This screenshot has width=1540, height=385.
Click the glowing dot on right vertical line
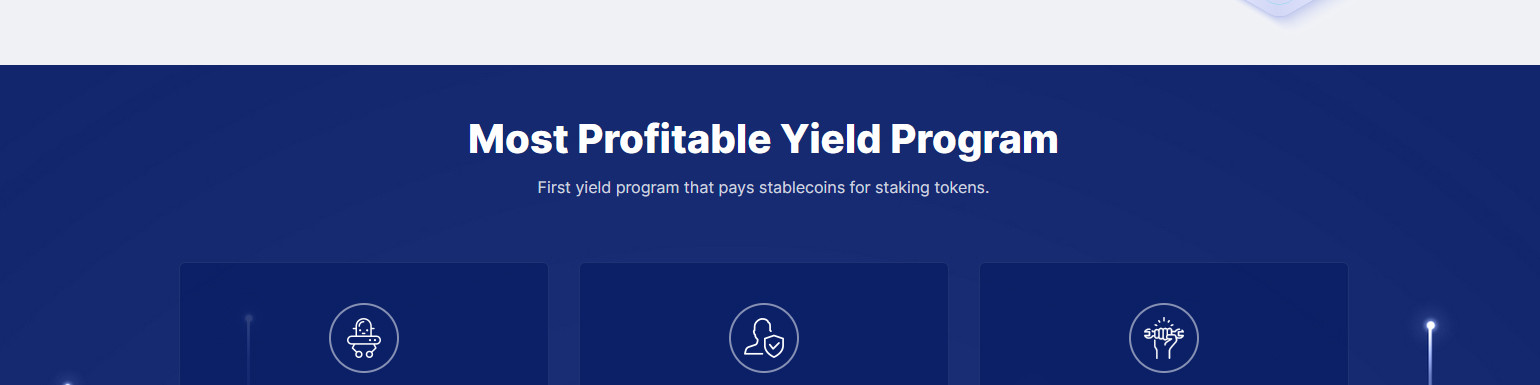point(1431,325)
